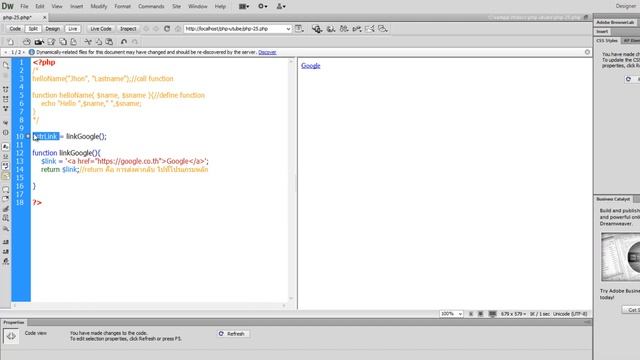The image size is (640, 360).
Task: Open the Extend Dreamweaver gear dropdown
Action: (x=263, y=7)
